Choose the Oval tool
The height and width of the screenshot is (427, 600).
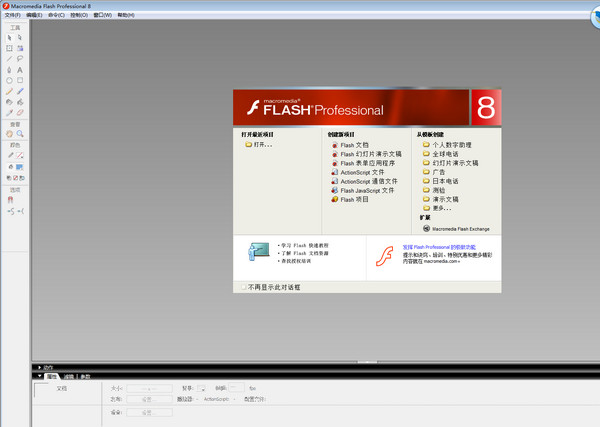pos(9,81)
